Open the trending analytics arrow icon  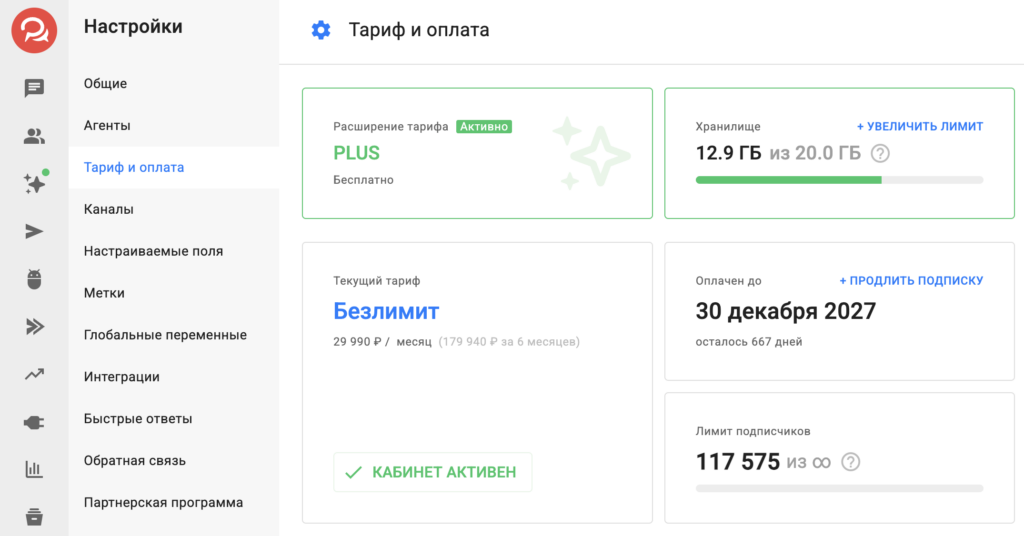pos(34,374)
